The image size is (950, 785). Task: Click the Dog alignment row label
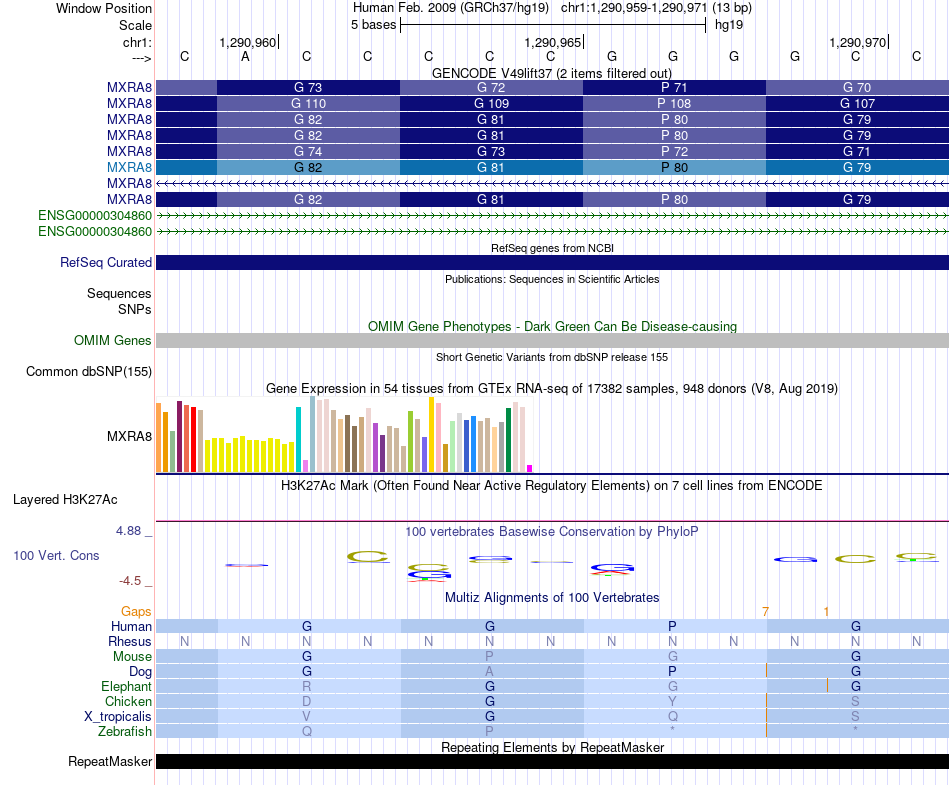(x=141, y=671)
